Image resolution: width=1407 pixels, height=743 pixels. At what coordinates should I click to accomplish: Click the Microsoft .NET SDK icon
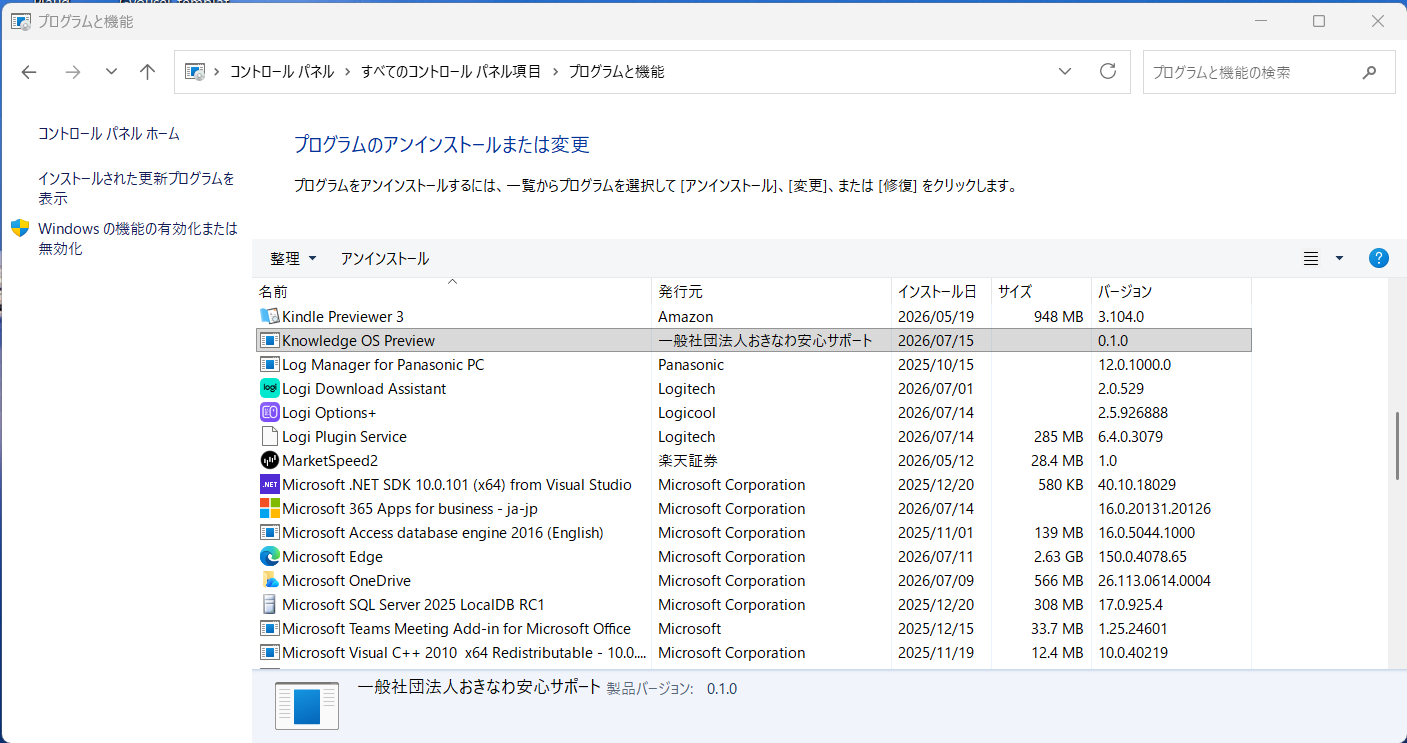coord(269,484)
